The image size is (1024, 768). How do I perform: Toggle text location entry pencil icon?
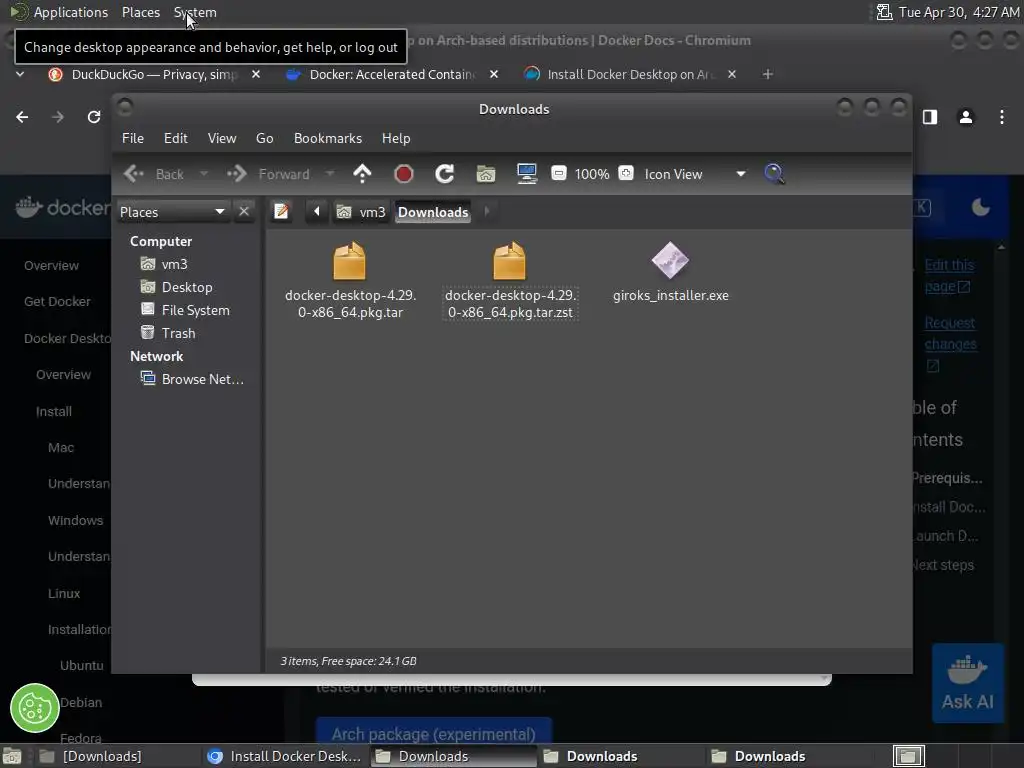pos(281,212)
